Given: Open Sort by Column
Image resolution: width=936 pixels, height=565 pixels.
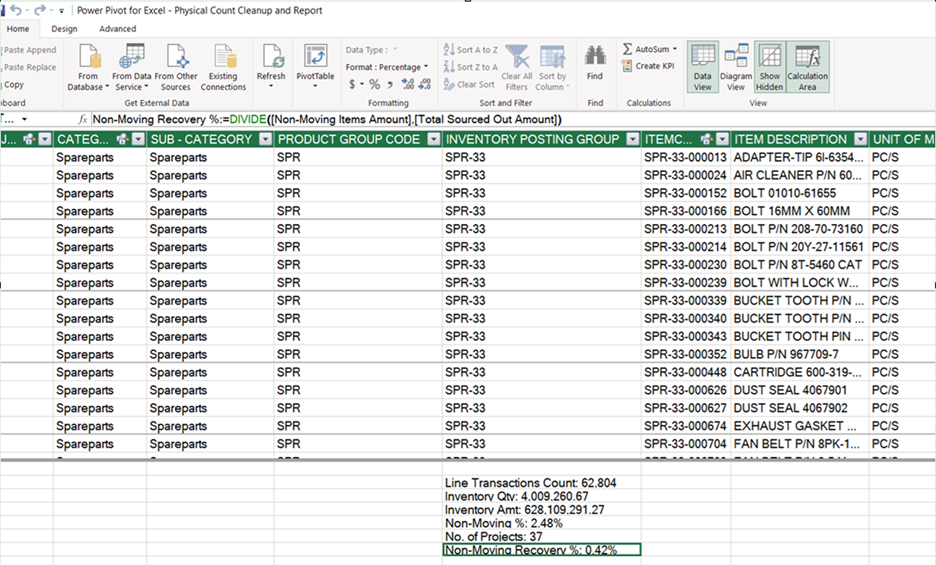Looking at the screenshot, I should [x=553, y=67].
